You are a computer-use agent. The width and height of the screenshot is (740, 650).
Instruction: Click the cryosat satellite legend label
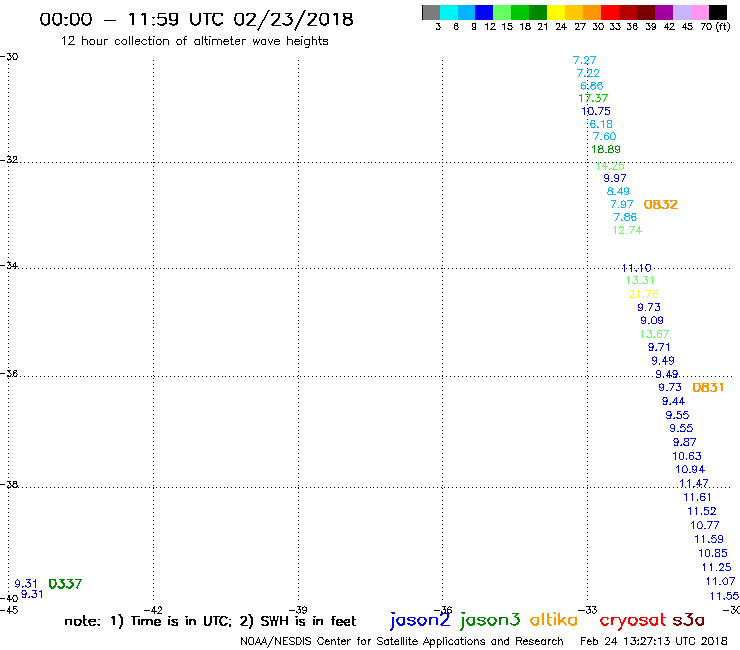633,620
